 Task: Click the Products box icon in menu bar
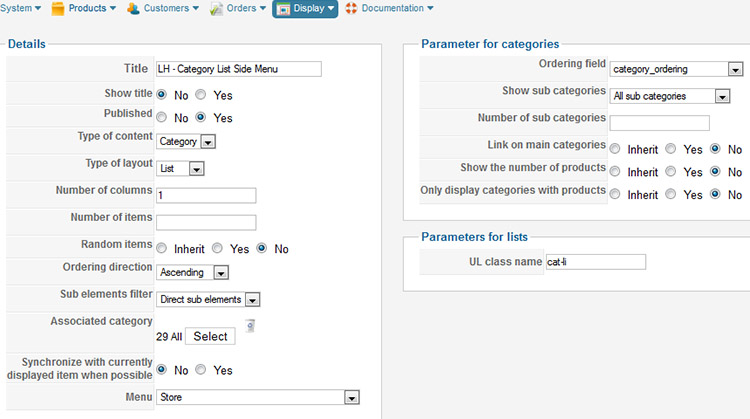(57, 9)
